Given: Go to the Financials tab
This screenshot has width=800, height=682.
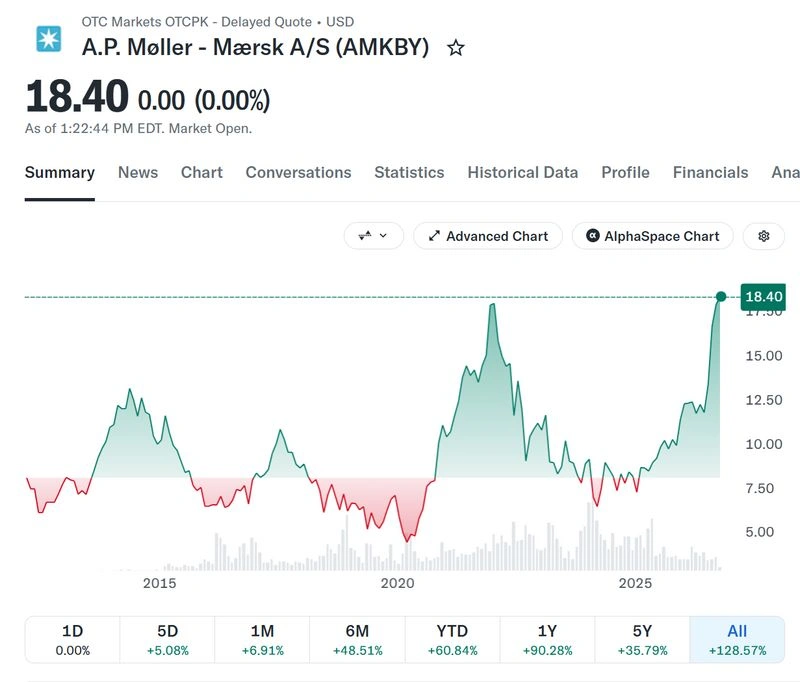Looking at the screenshot, I should coord(710,172).
